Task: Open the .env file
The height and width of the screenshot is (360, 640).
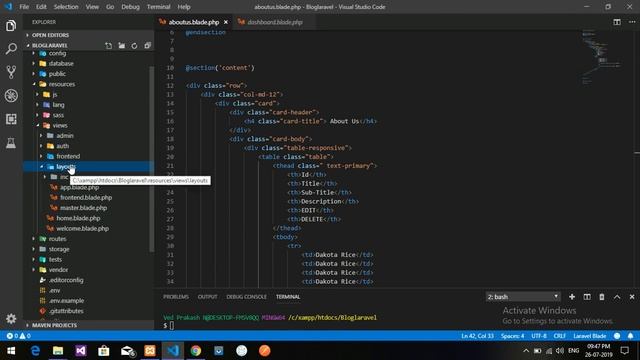Action: pos(54,290)
